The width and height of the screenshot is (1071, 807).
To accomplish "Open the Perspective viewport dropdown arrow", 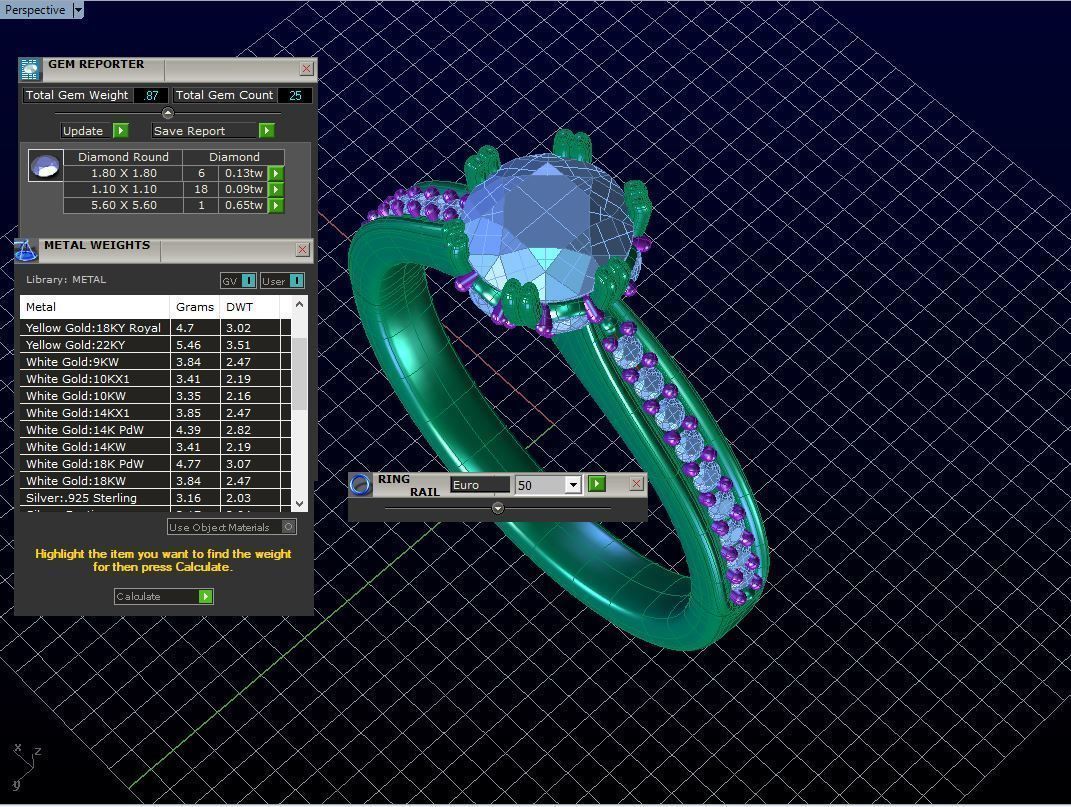I will [x=78, y=10].
